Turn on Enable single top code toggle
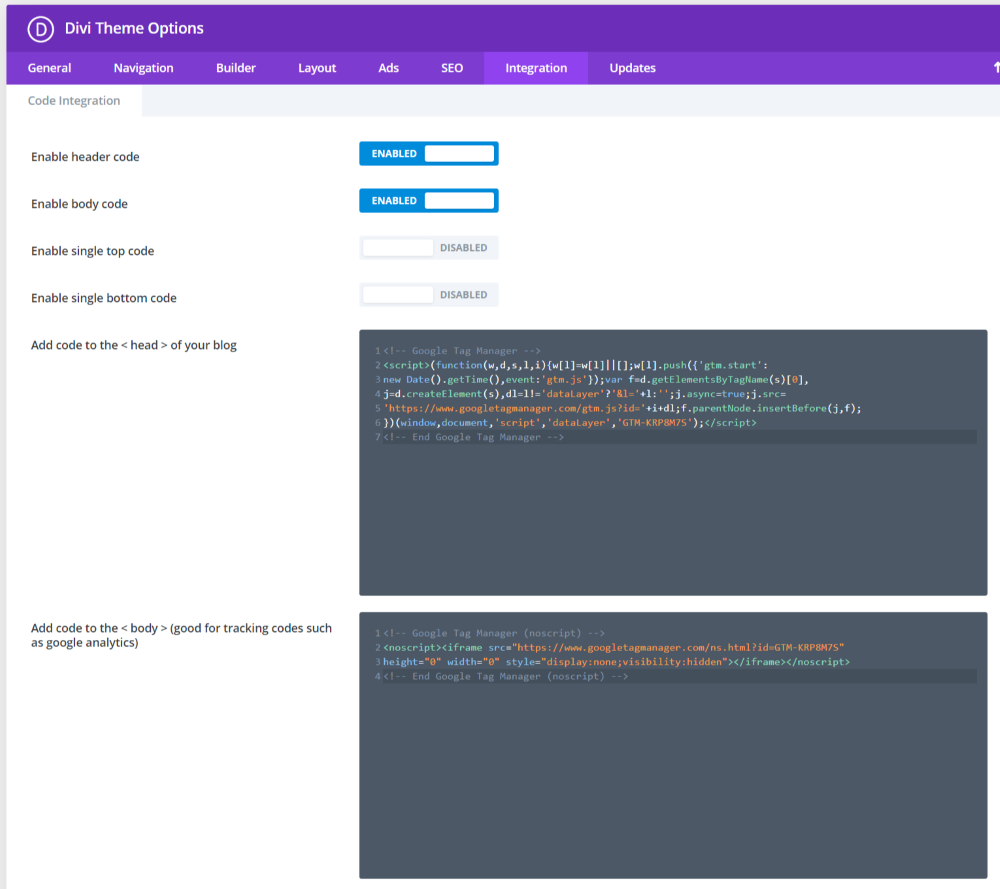 [429, 248]
